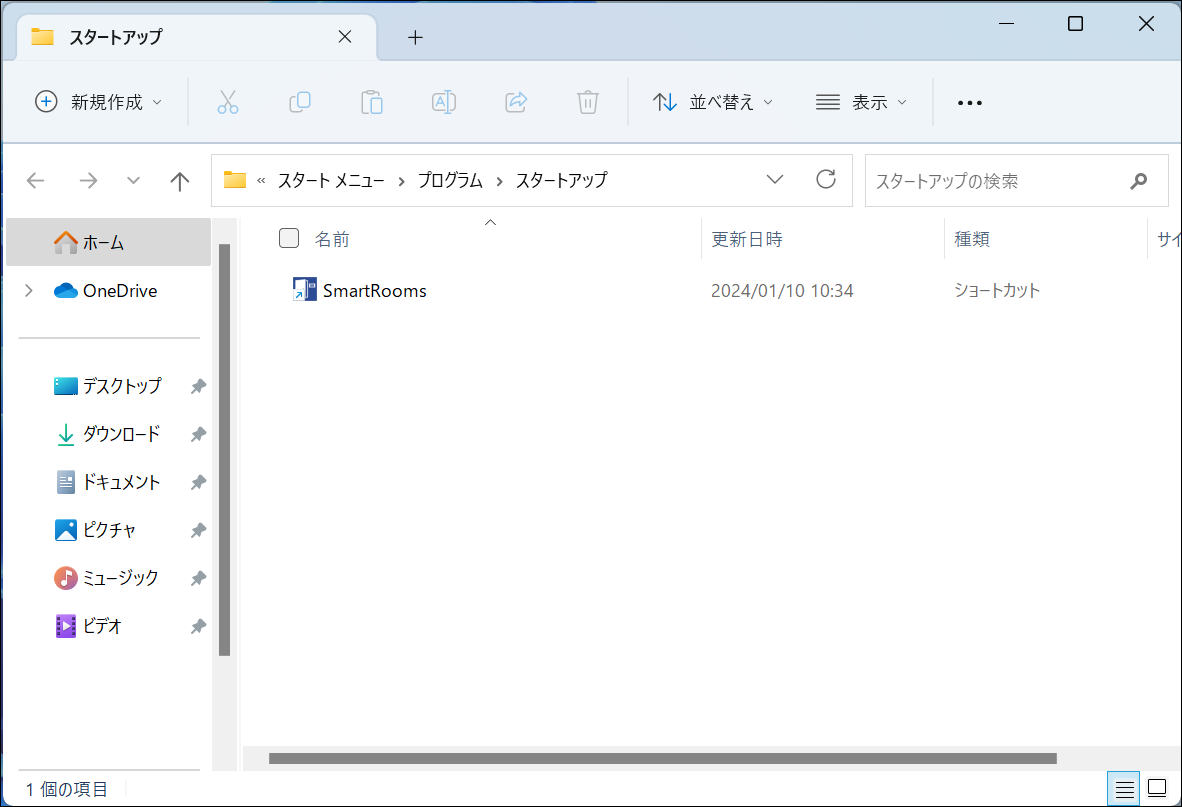Open the address bar history dropdown

(x=775, y=180)
